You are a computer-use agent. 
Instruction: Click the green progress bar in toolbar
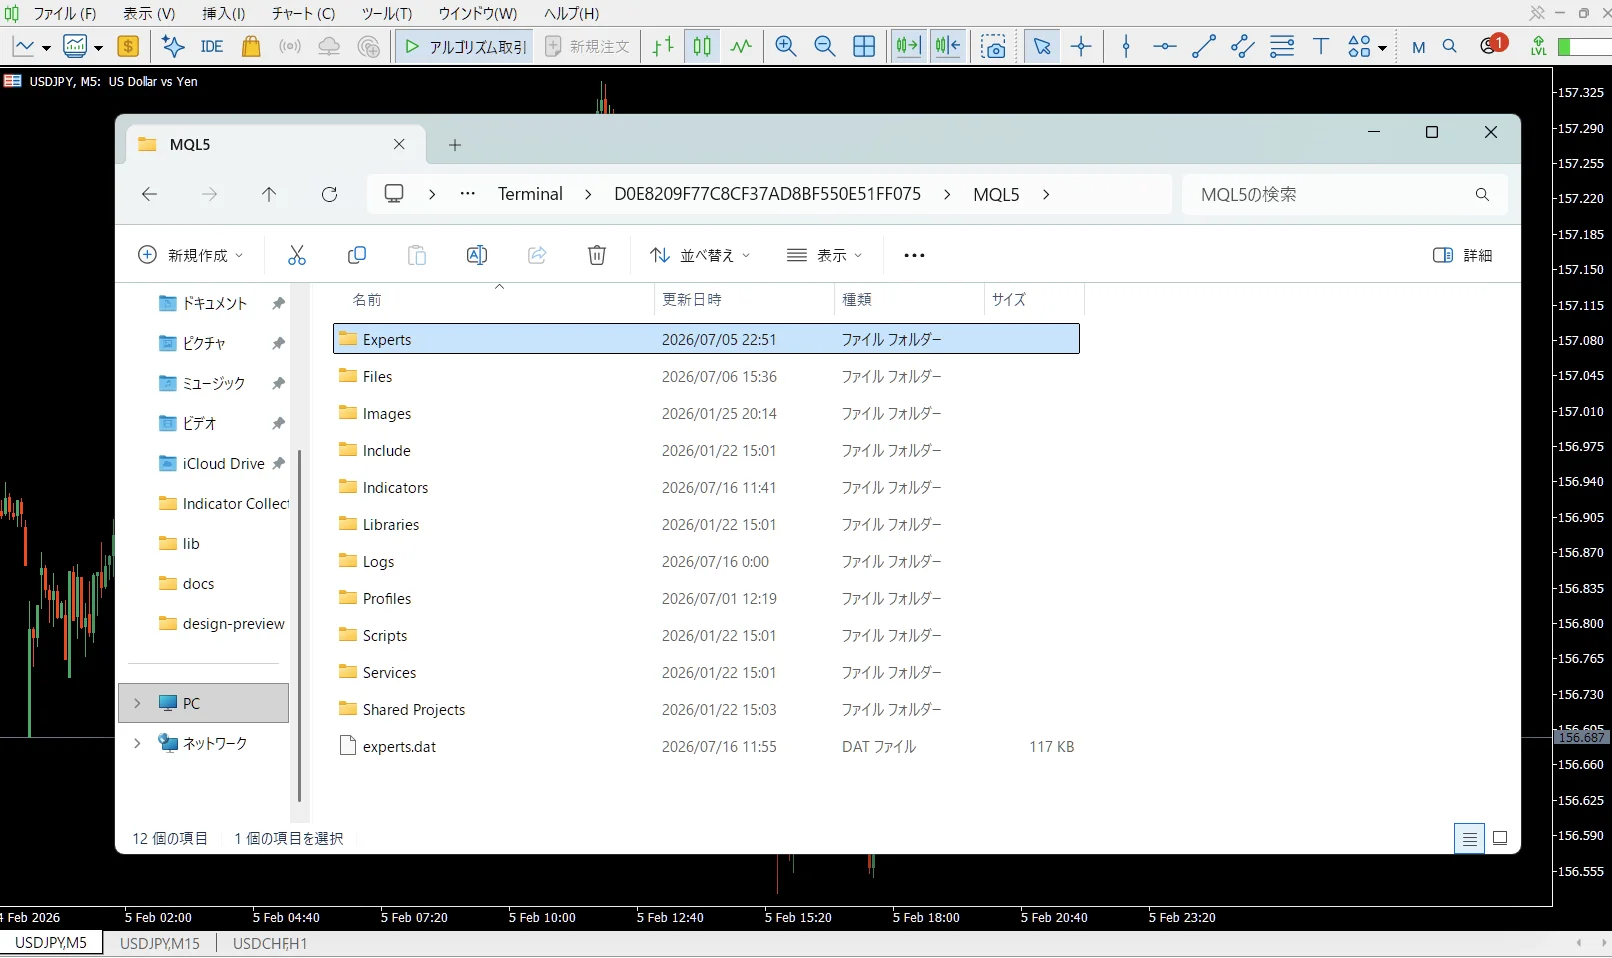point(1584,46)
